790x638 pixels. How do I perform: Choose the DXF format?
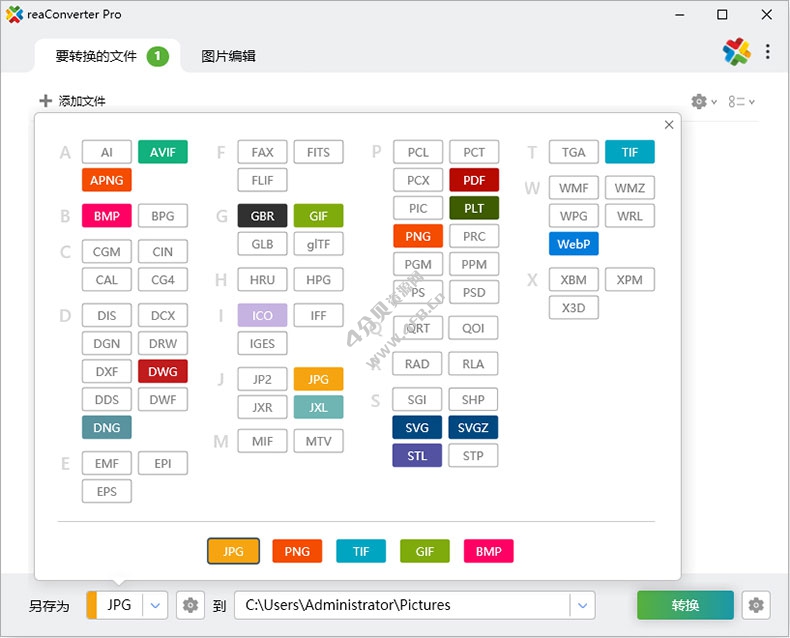point(107,371)
